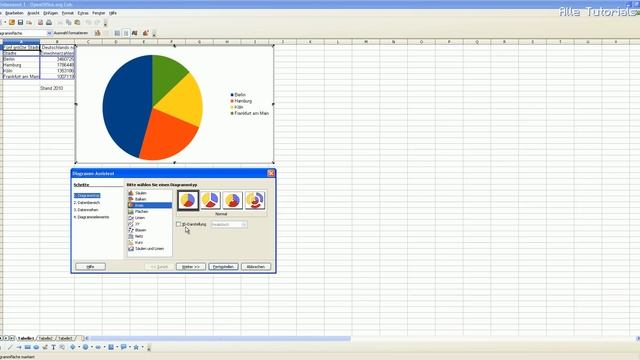Click the Weiter >> button
This screenshot has width=640, height=360.
(x=191, y=267)
